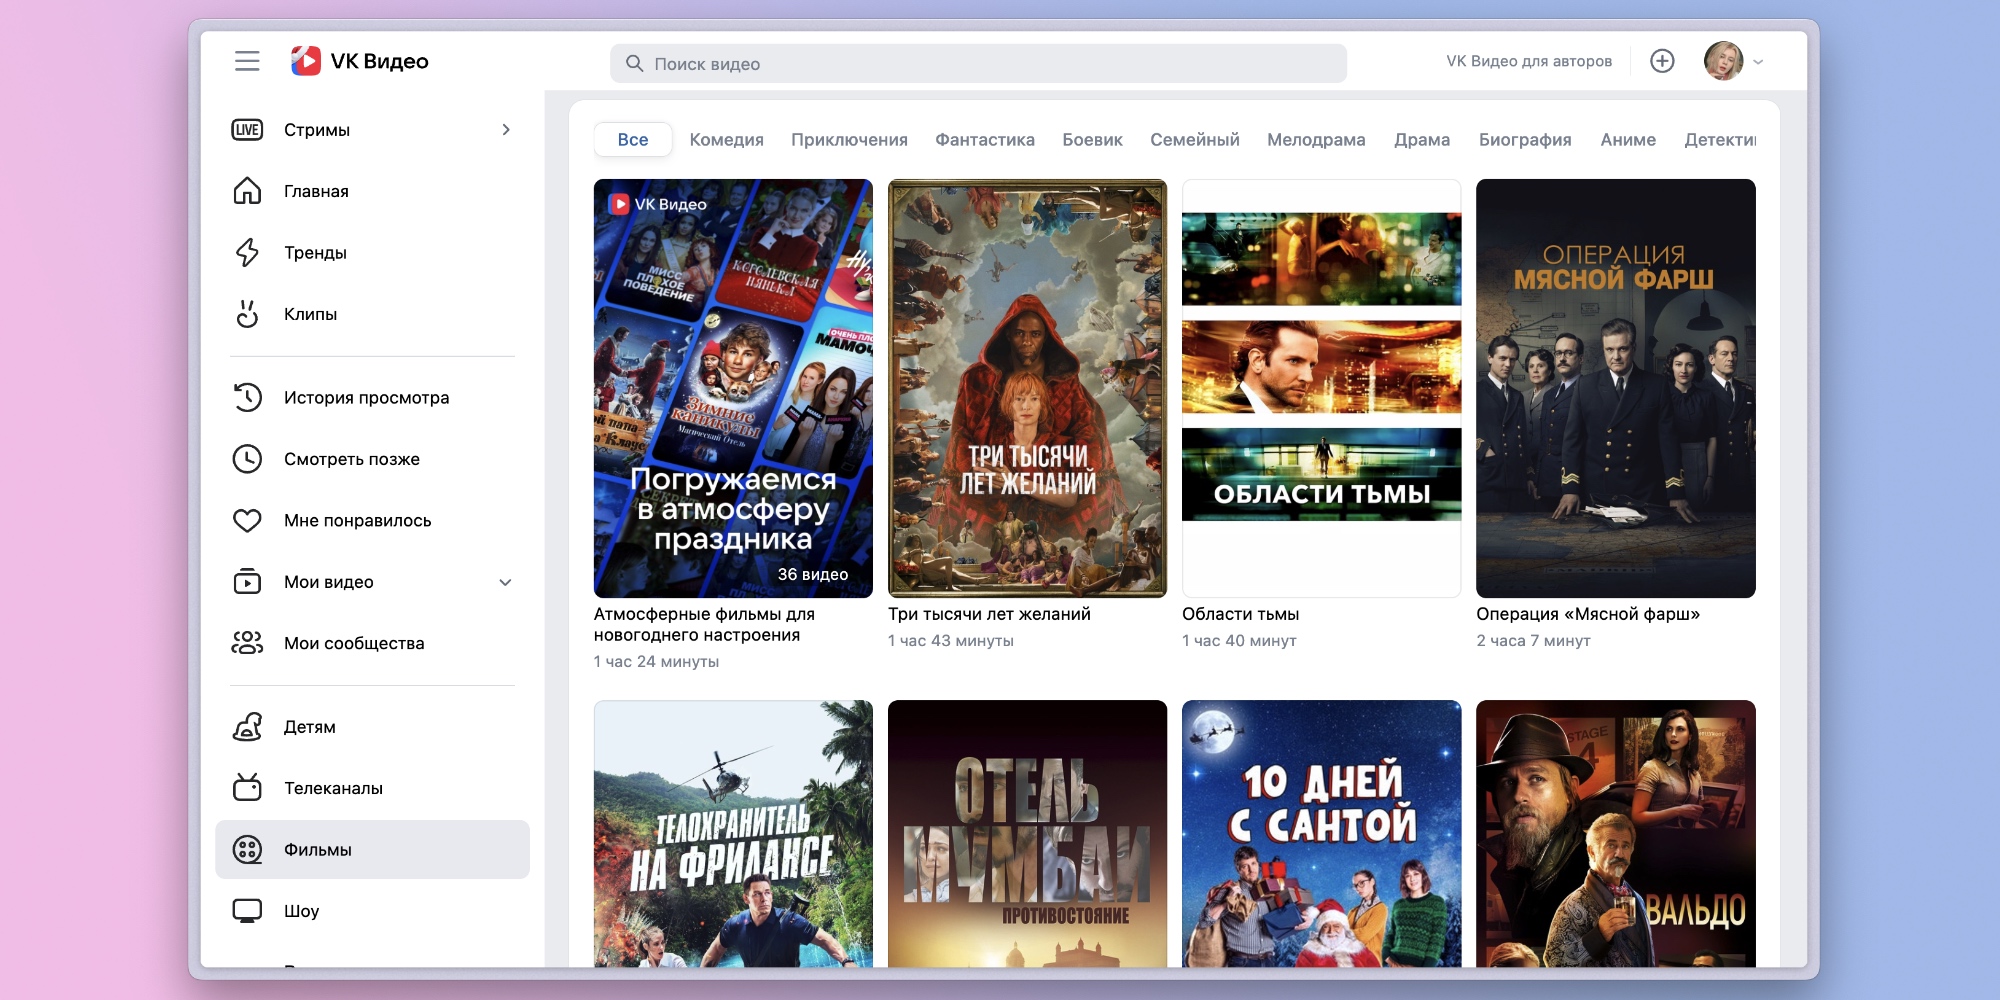Select the Фантастика genre tab
Image resolution: width=2000 pixels, height=1000 pixels.
985,140
